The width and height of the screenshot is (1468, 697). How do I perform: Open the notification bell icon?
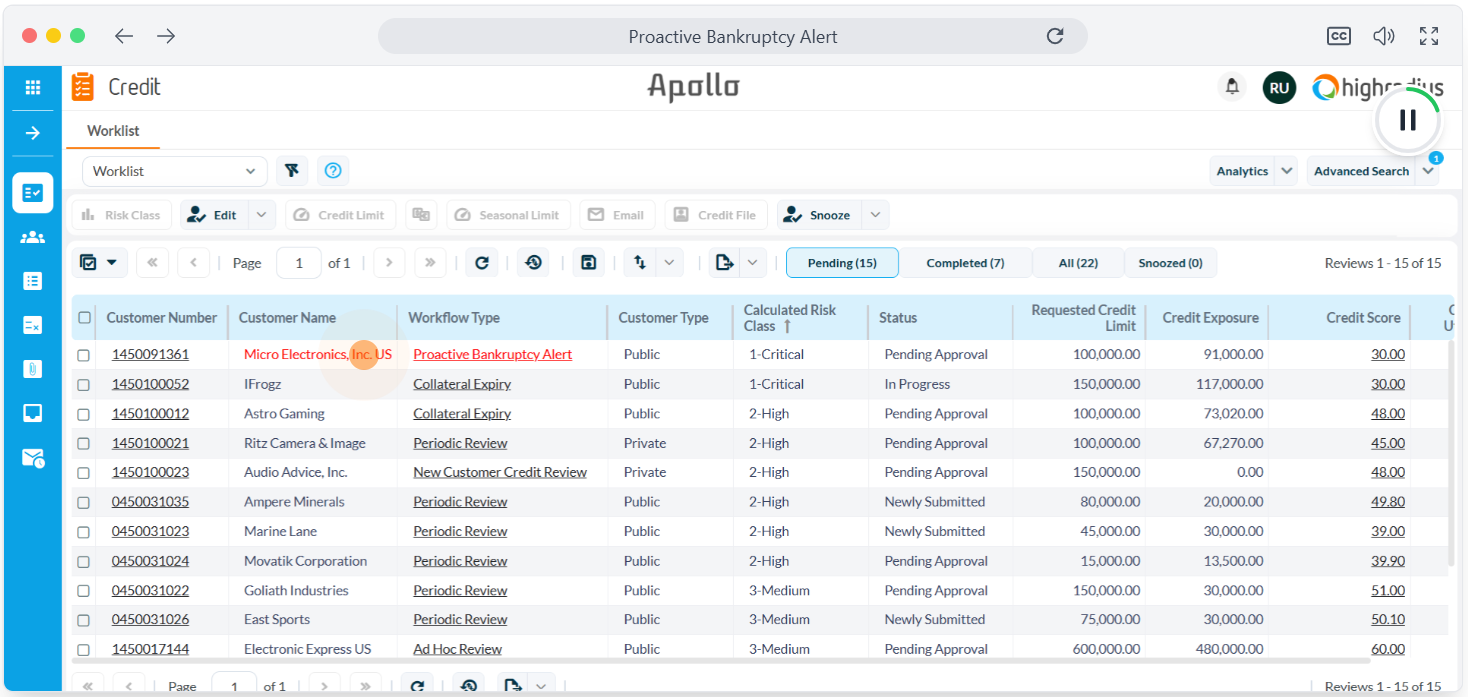[1232, 87]
